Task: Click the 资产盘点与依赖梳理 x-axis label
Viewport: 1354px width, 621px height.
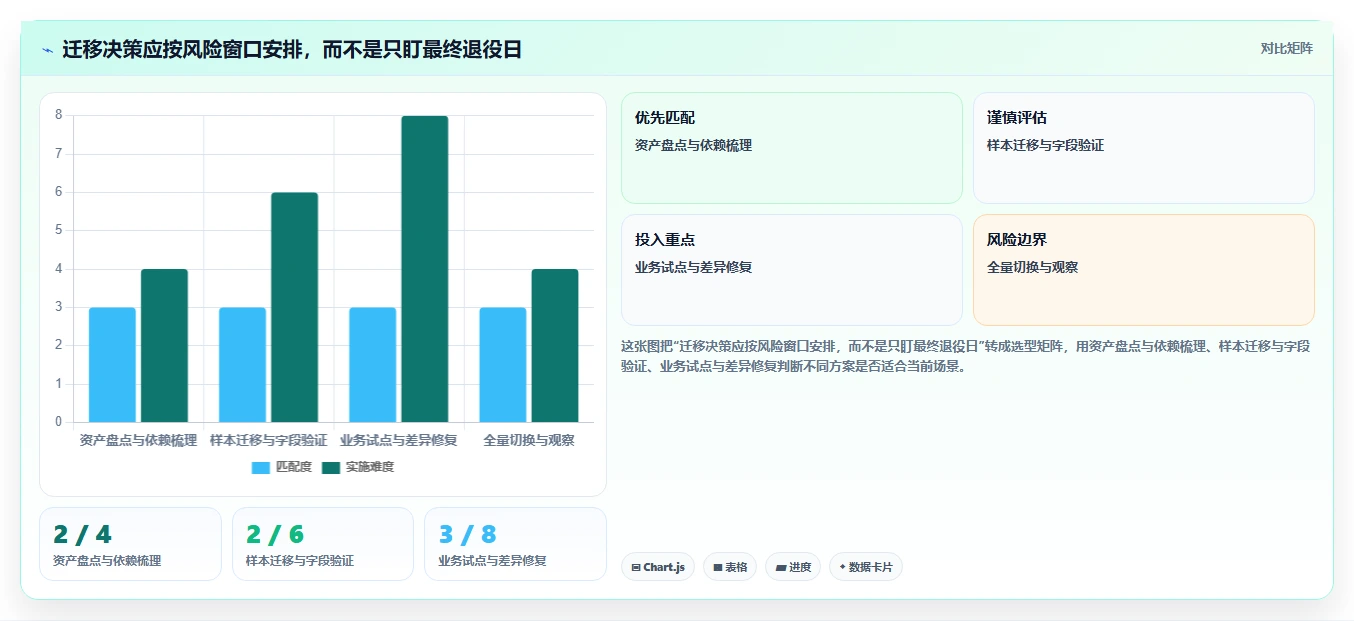Action: 138,440
